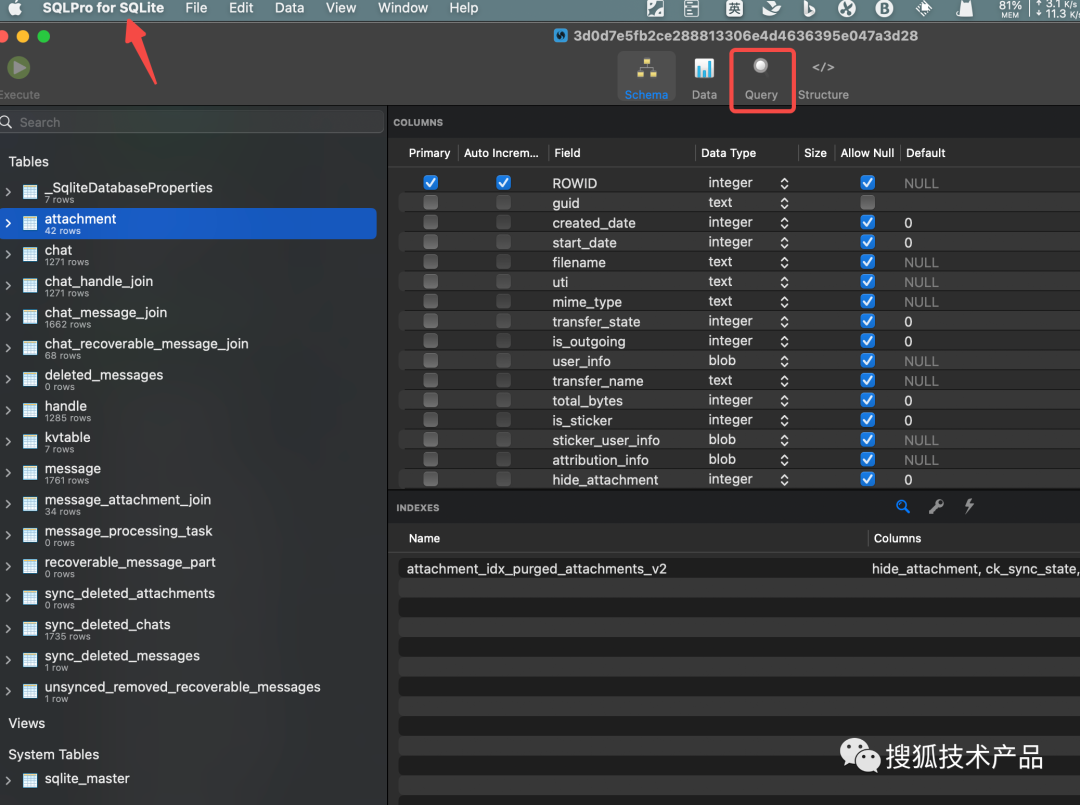The width and height of the screenshot is (1080, 805).
Task: Open the Apple menu
Action: pos(14,8)
